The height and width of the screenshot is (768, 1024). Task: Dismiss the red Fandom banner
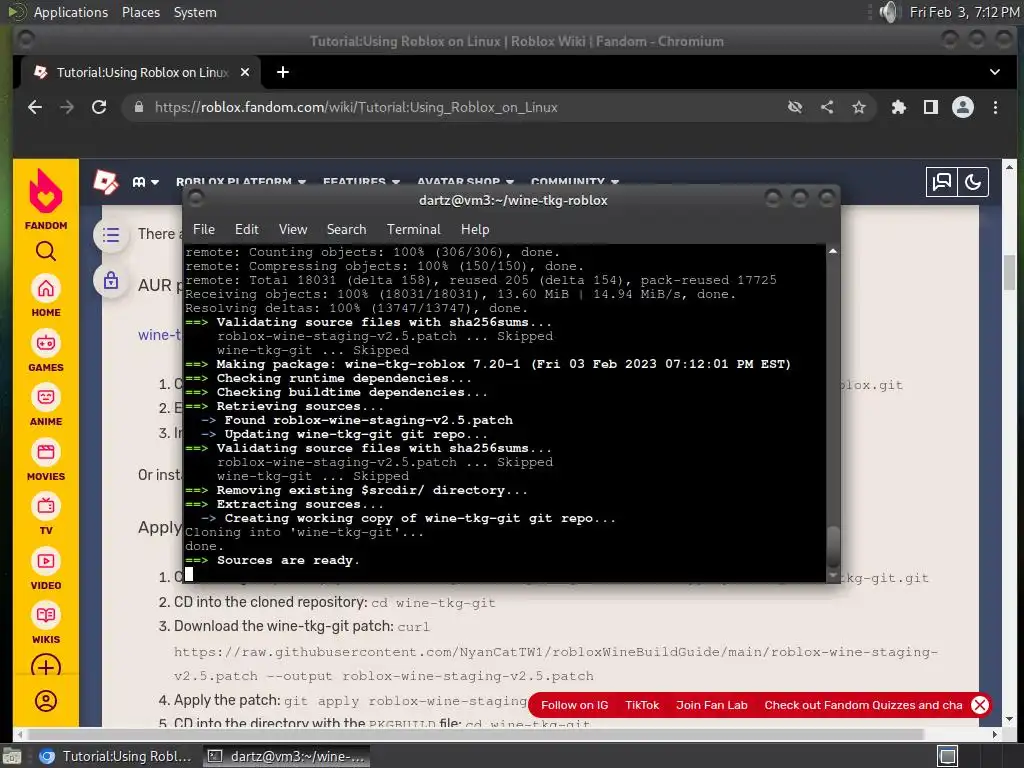tap(980, 705)
